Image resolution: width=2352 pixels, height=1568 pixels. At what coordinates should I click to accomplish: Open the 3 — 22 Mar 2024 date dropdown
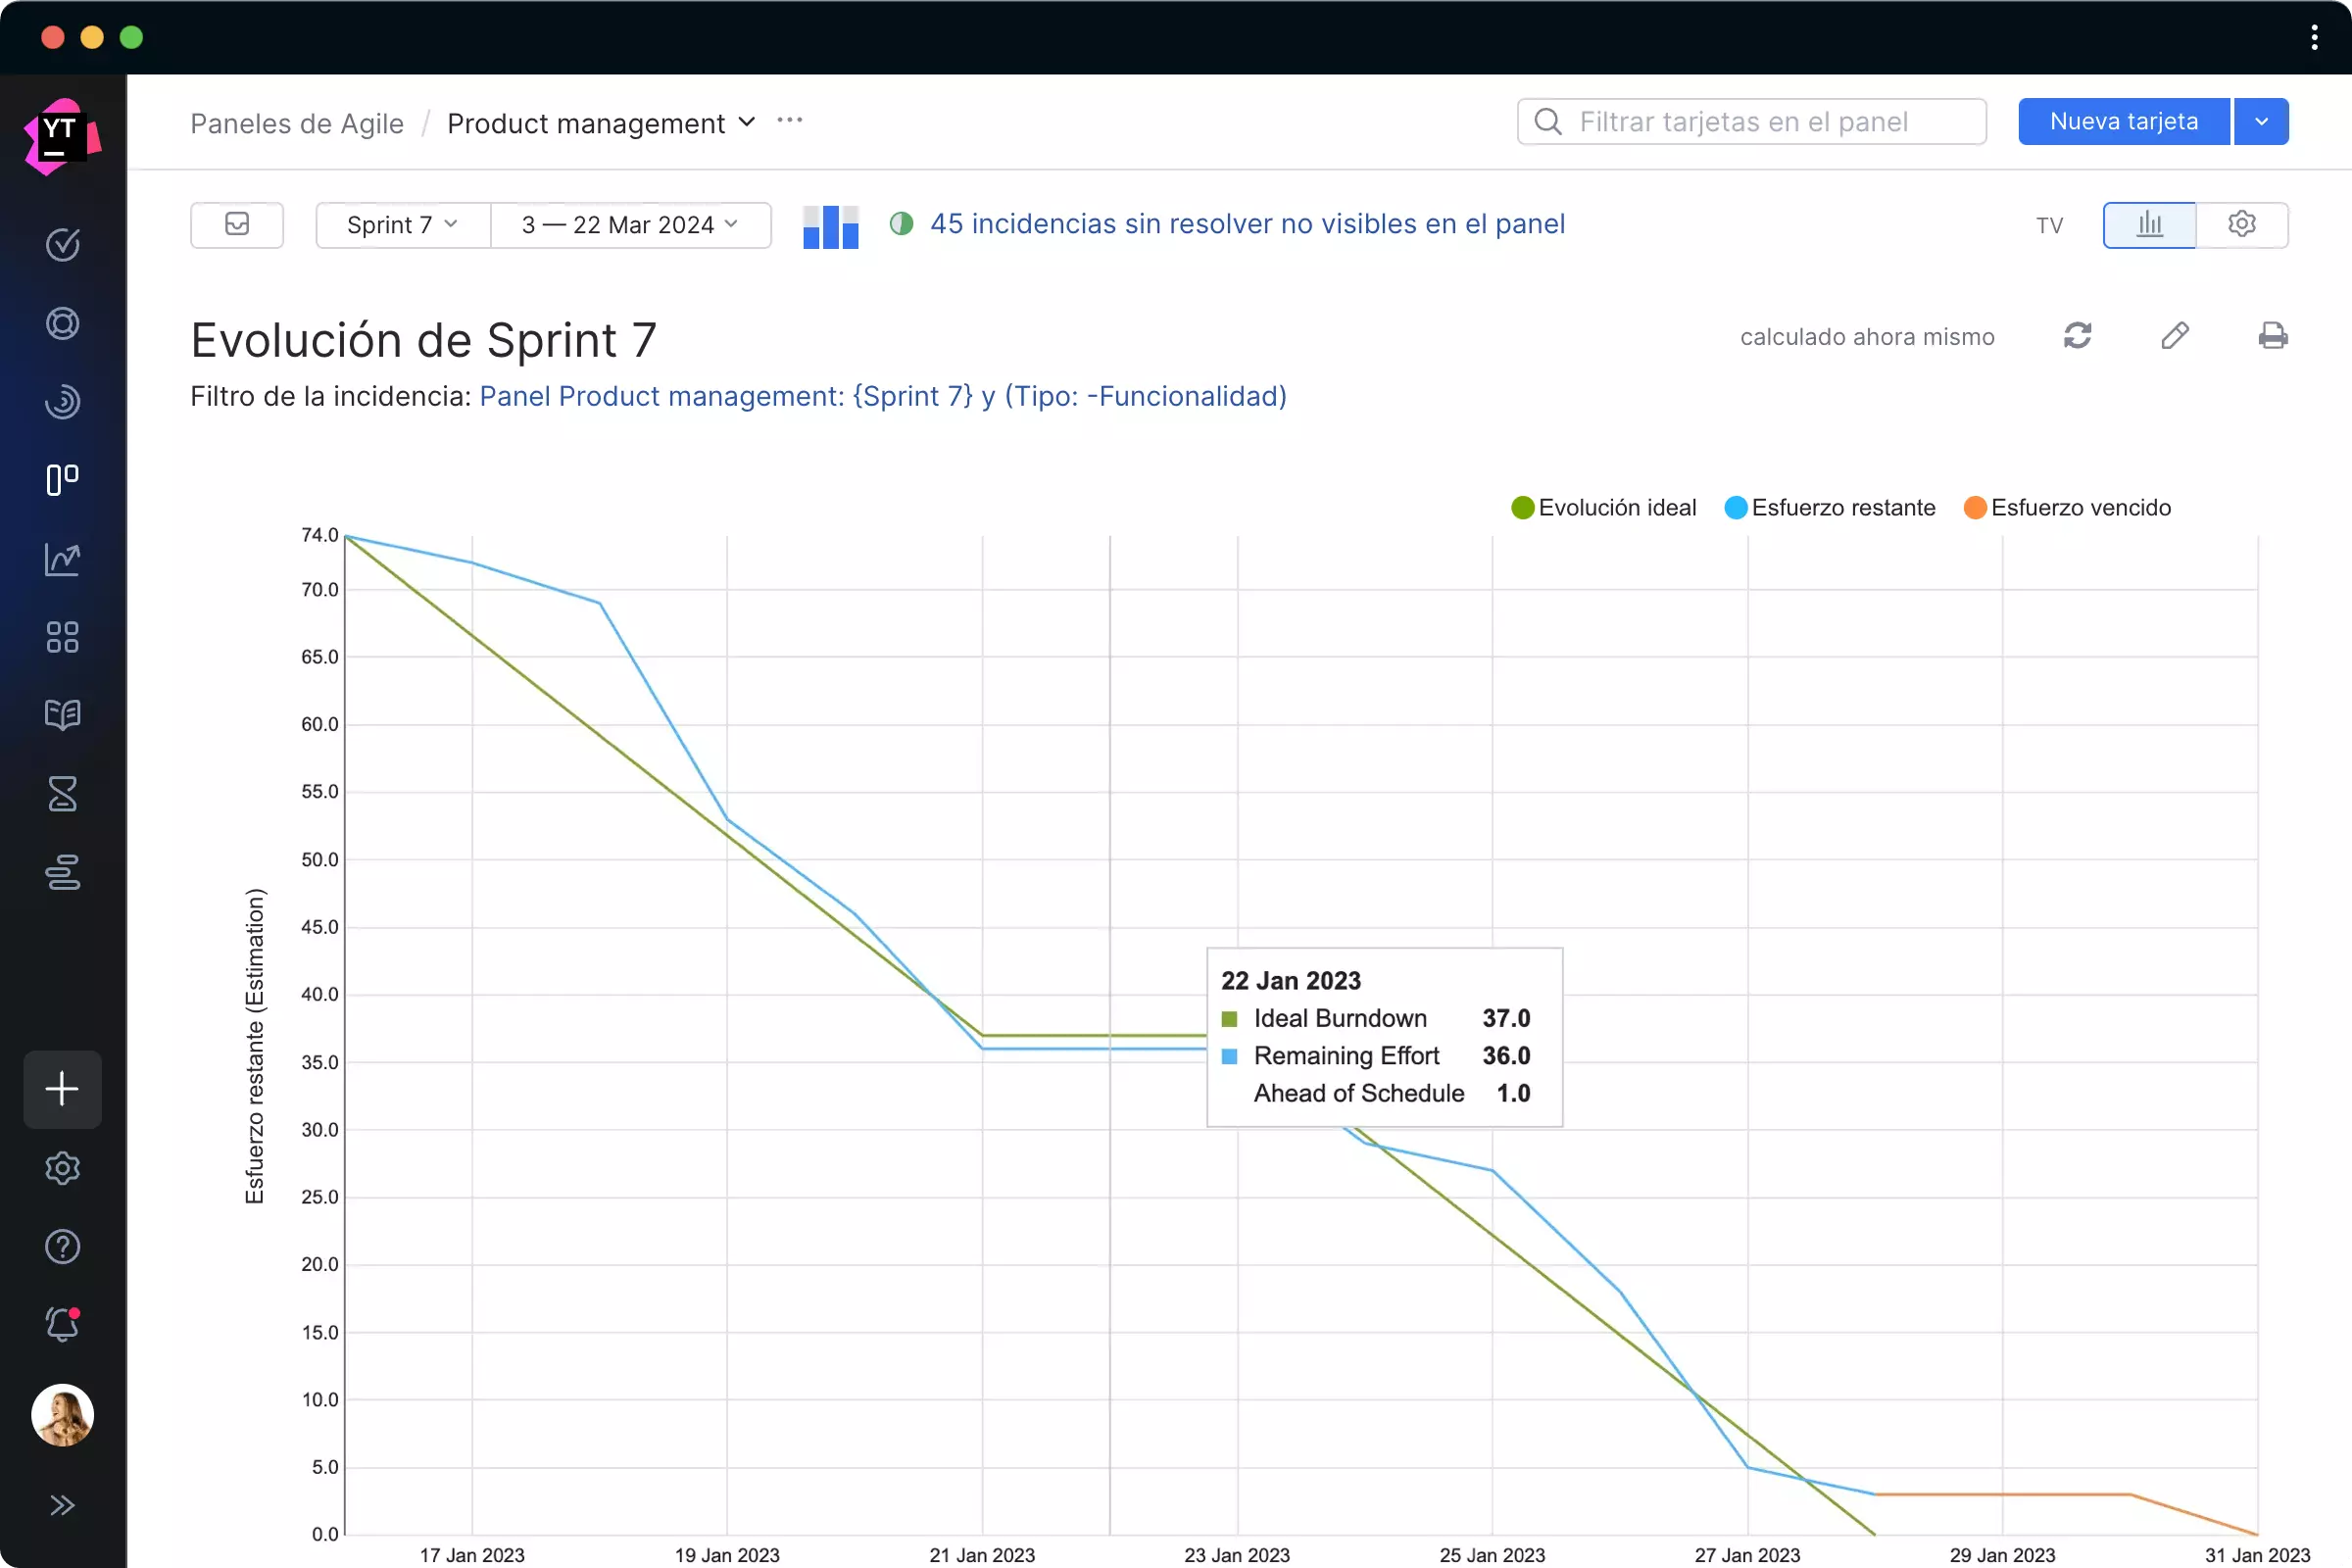[630, 225]
